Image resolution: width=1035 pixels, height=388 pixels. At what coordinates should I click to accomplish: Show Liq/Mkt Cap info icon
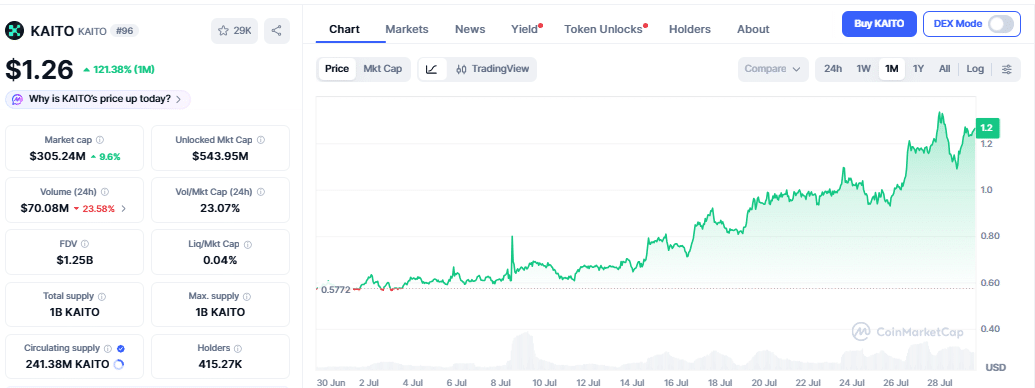pyautogui.click(x=248, y=244)
